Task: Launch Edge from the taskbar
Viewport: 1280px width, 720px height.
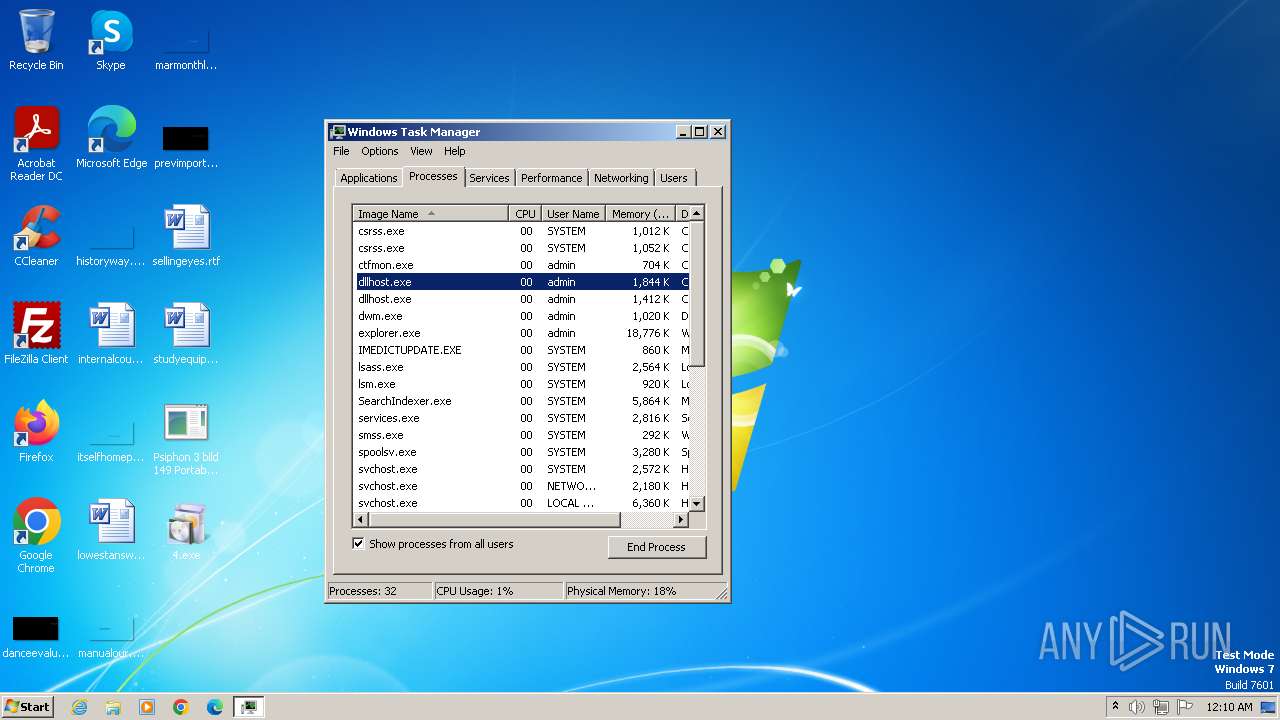Action: [x=215, y=707]
